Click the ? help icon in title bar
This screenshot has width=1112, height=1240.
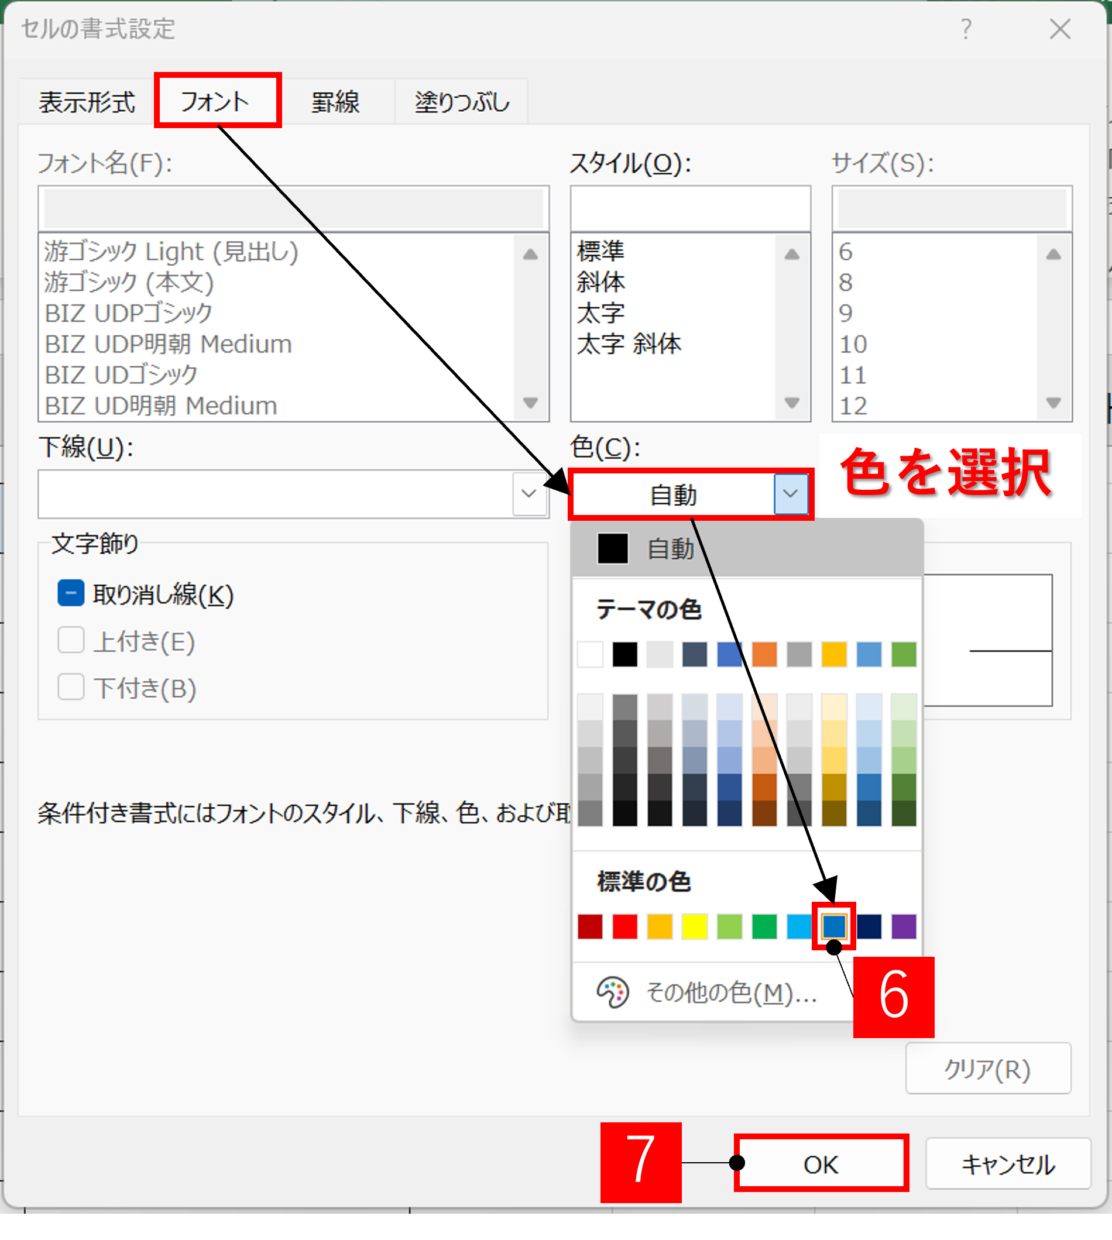point(966,30)
